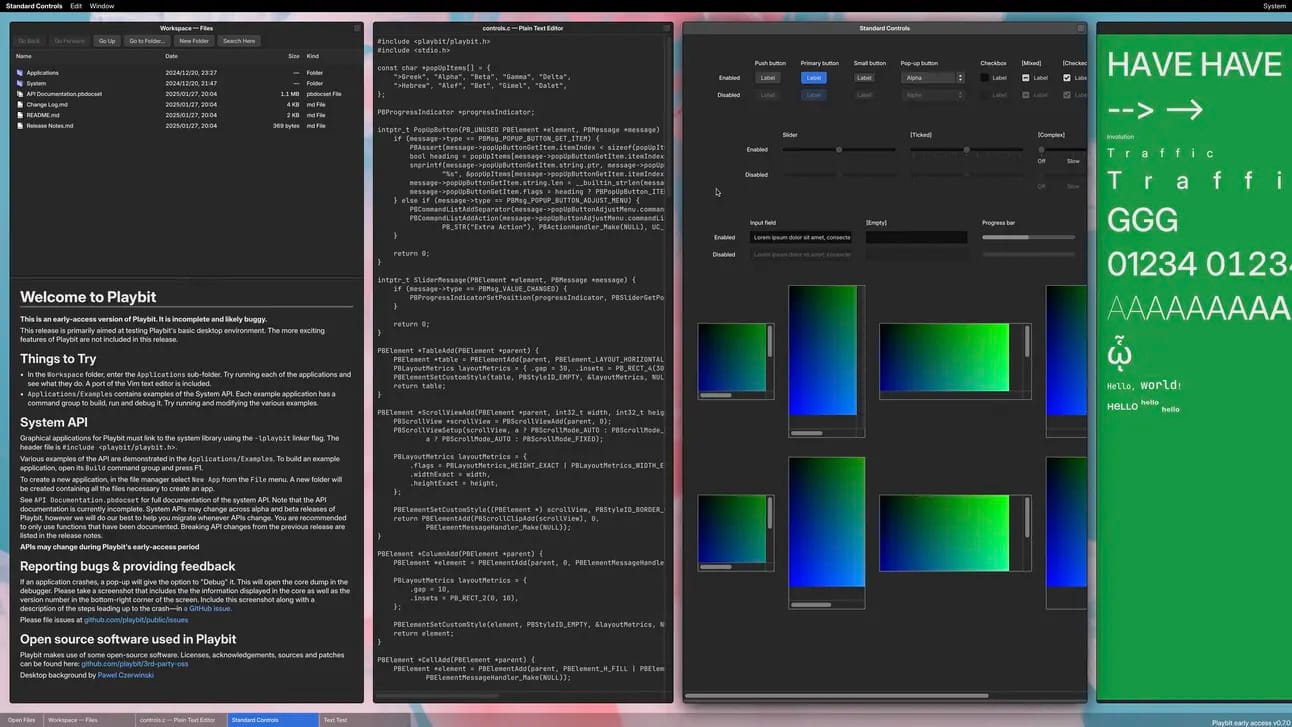Sort files by the Name column header
The image size is (1292, 727).
tap(24, 56)
